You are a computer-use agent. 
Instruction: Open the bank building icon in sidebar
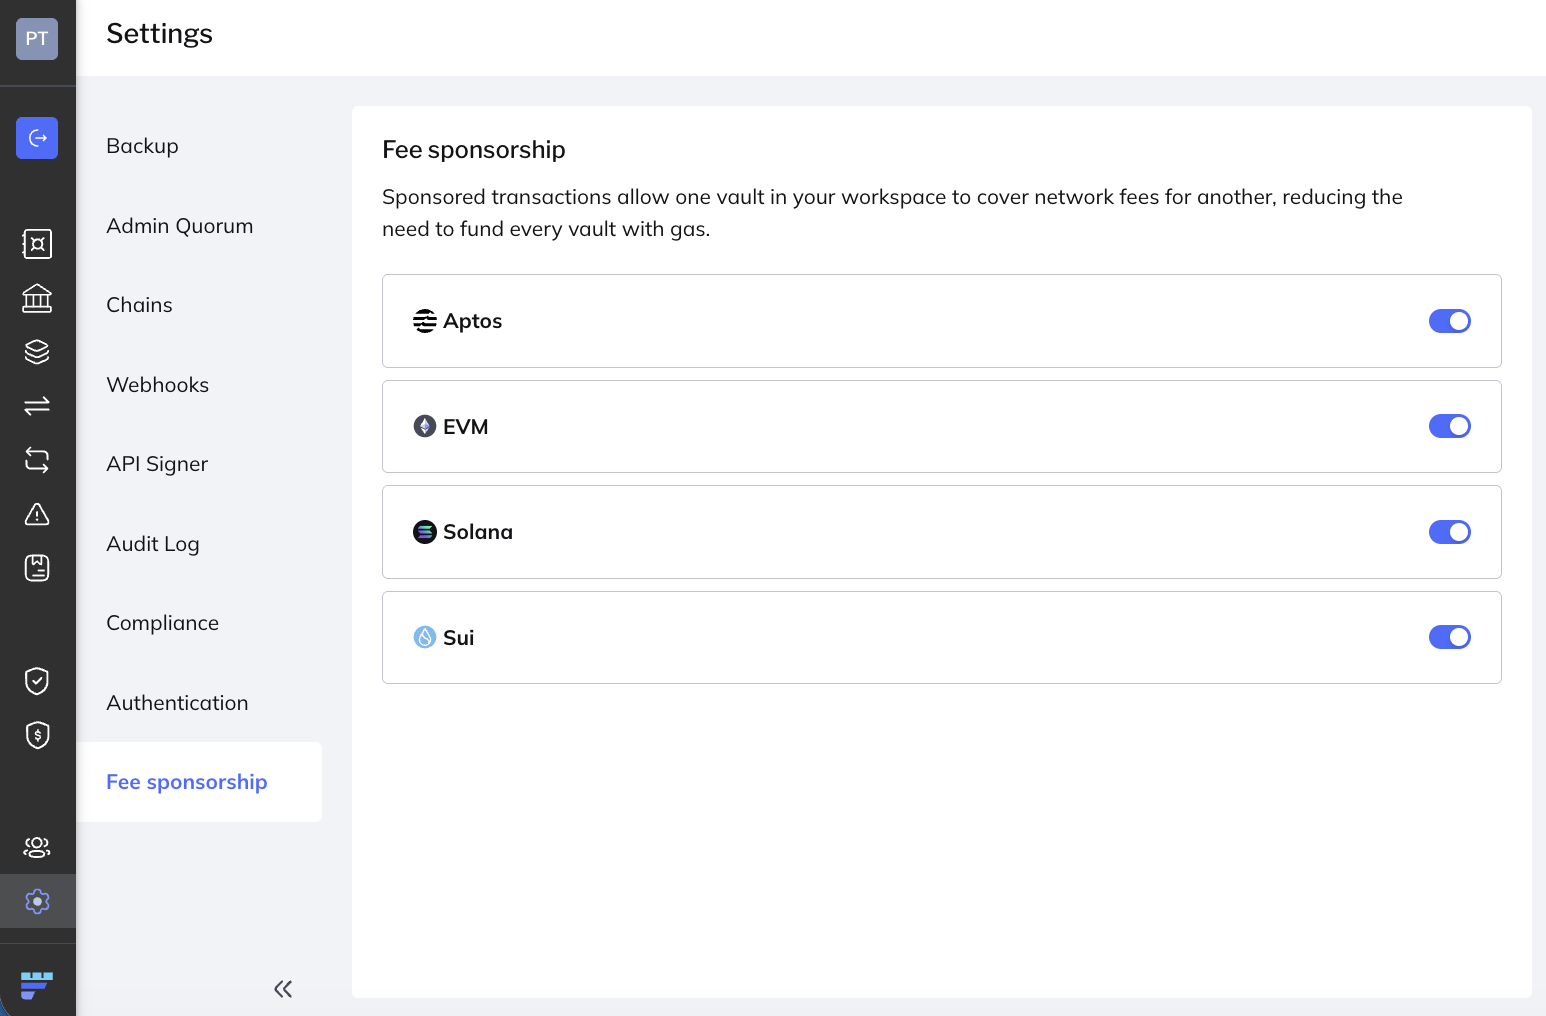[37, 298]
